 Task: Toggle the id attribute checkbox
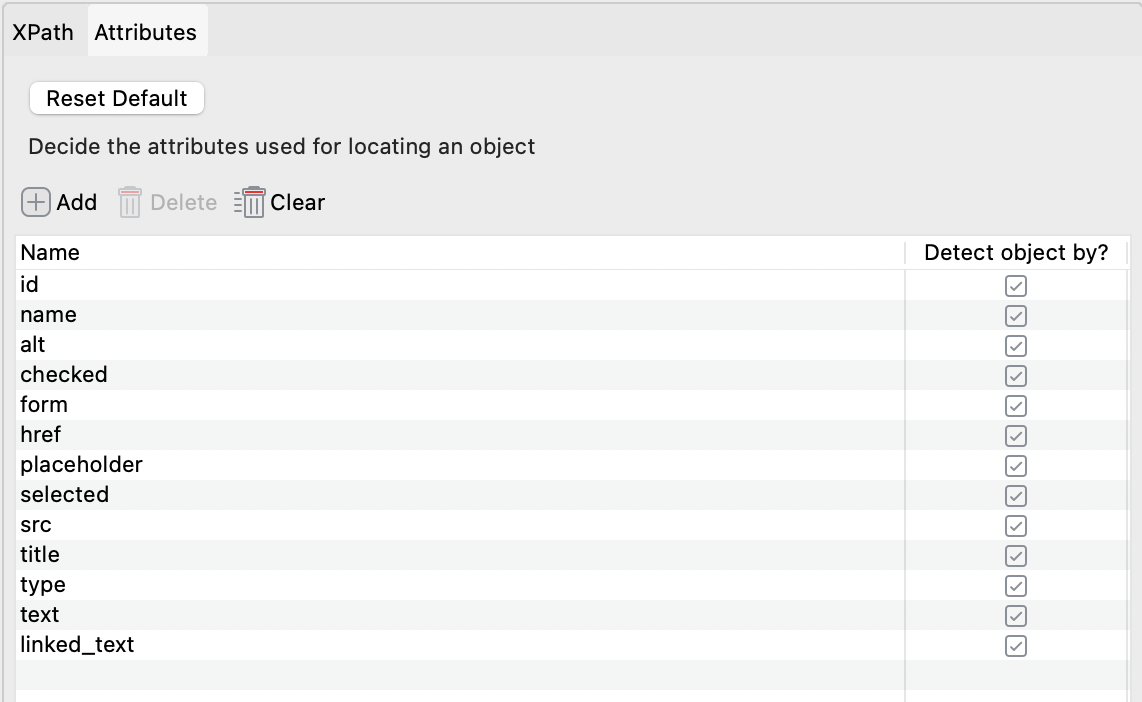tap(1016, 286)
